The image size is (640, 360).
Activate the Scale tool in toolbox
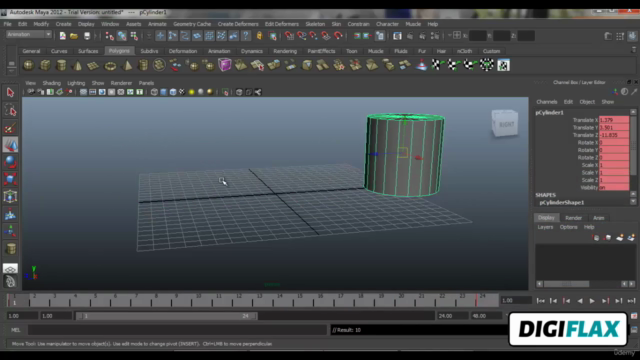10,179
